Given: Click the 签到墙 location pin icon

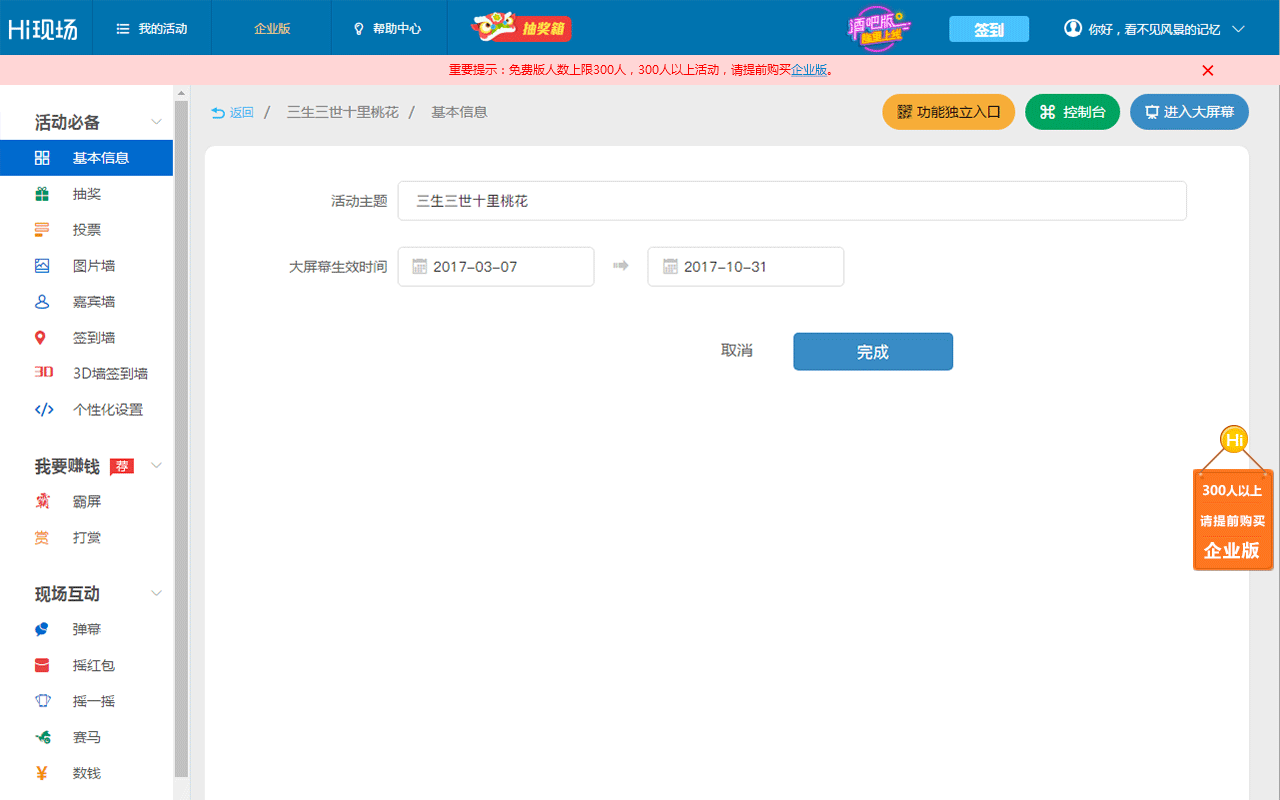Looking at the screenshot, I should pyautogui.click(x=41, y=338).
